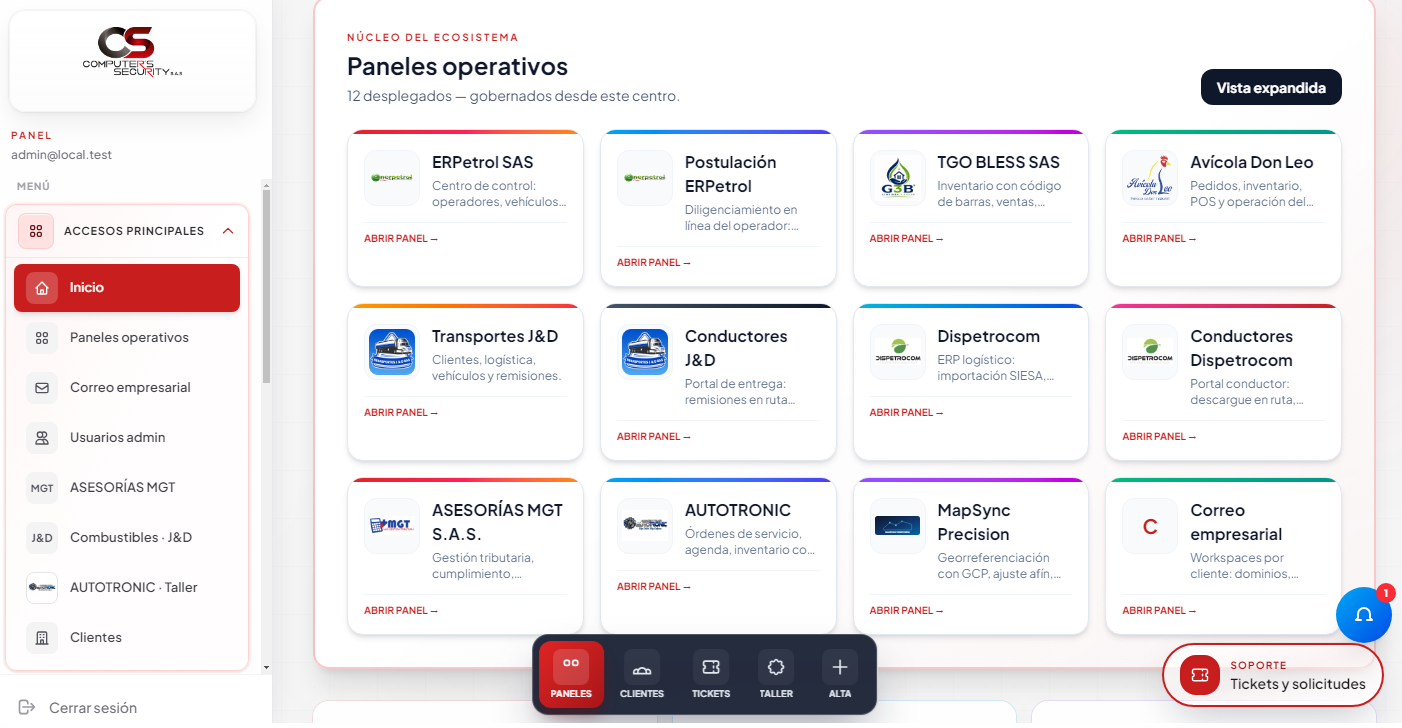Click the ASESORÍAS MGT S.A.S. card logo
Screen dimensions: 1402x728
tap(392, 526)
